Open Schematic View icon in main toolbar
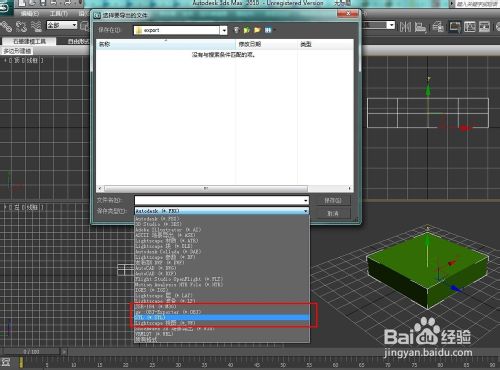 (484, 27)
